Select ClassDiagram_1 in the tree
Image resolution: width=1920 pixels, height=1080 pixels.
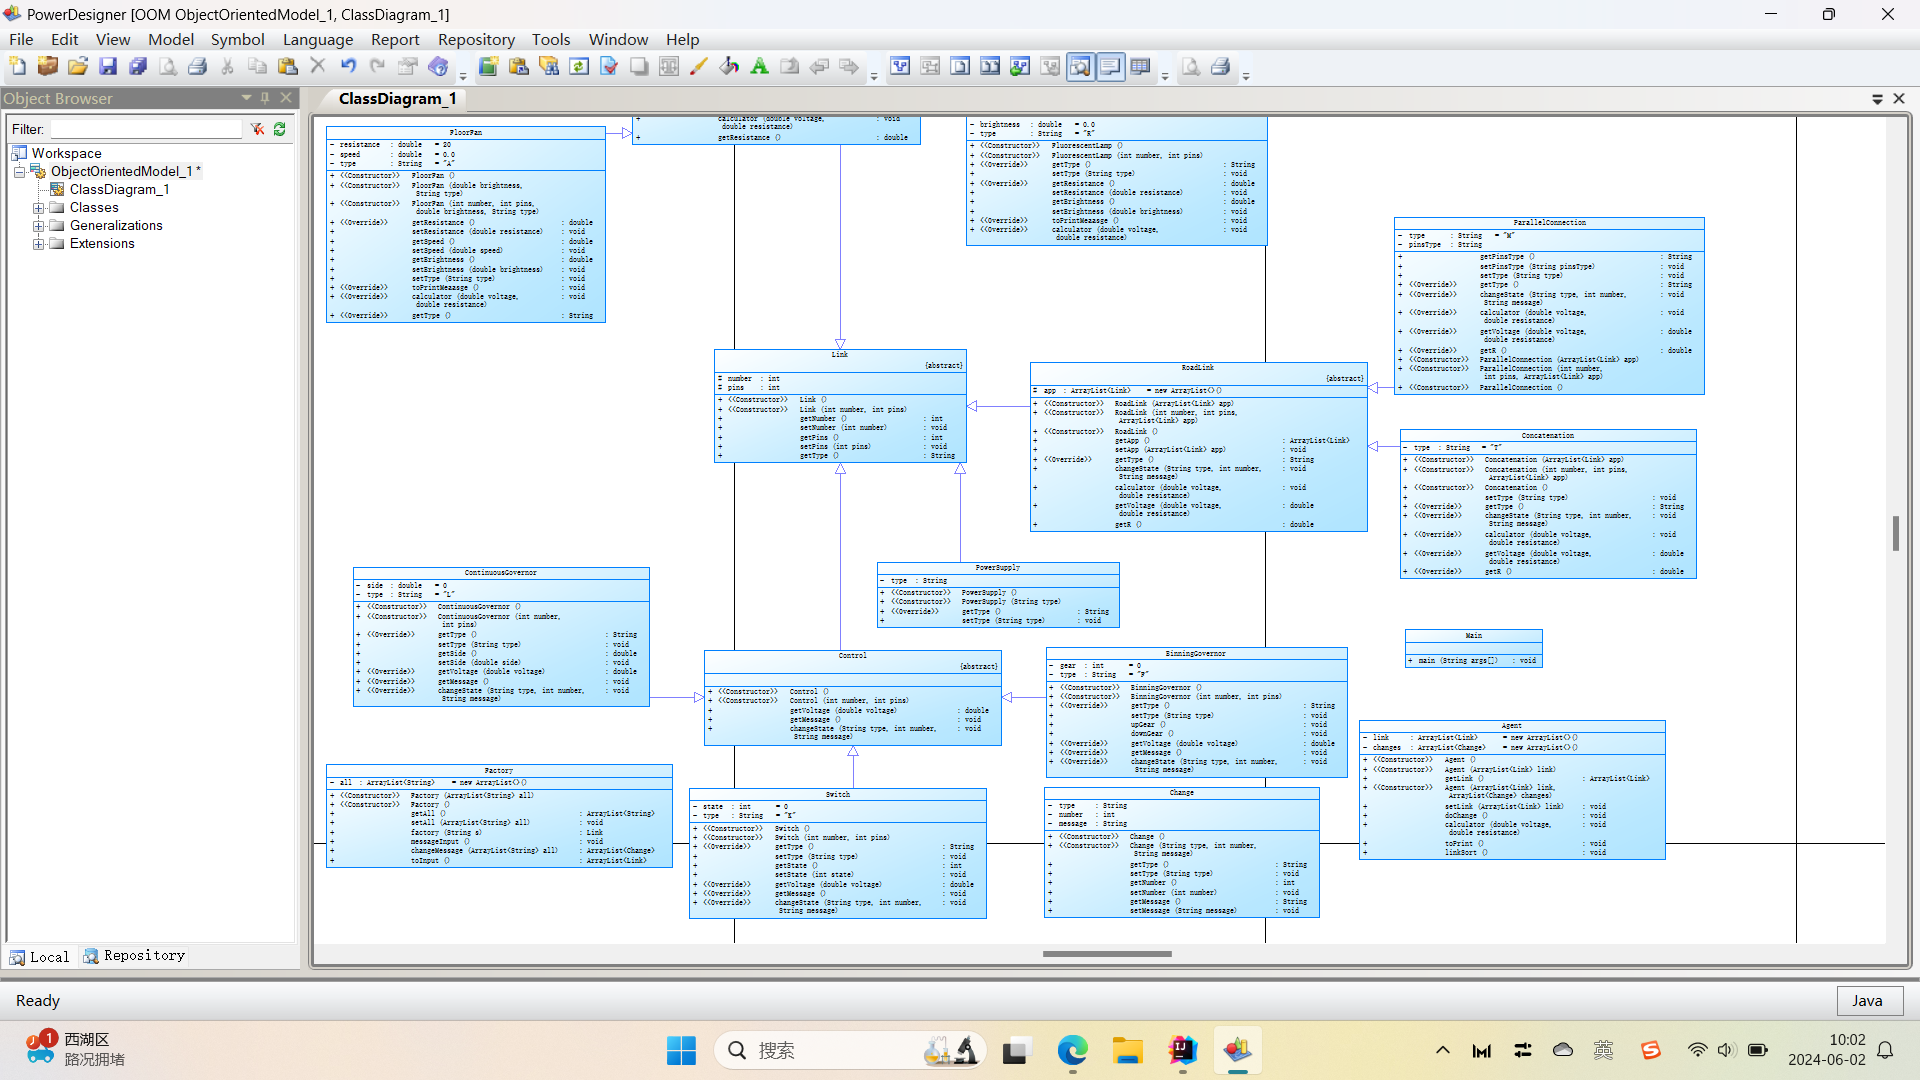pos(119,190)
